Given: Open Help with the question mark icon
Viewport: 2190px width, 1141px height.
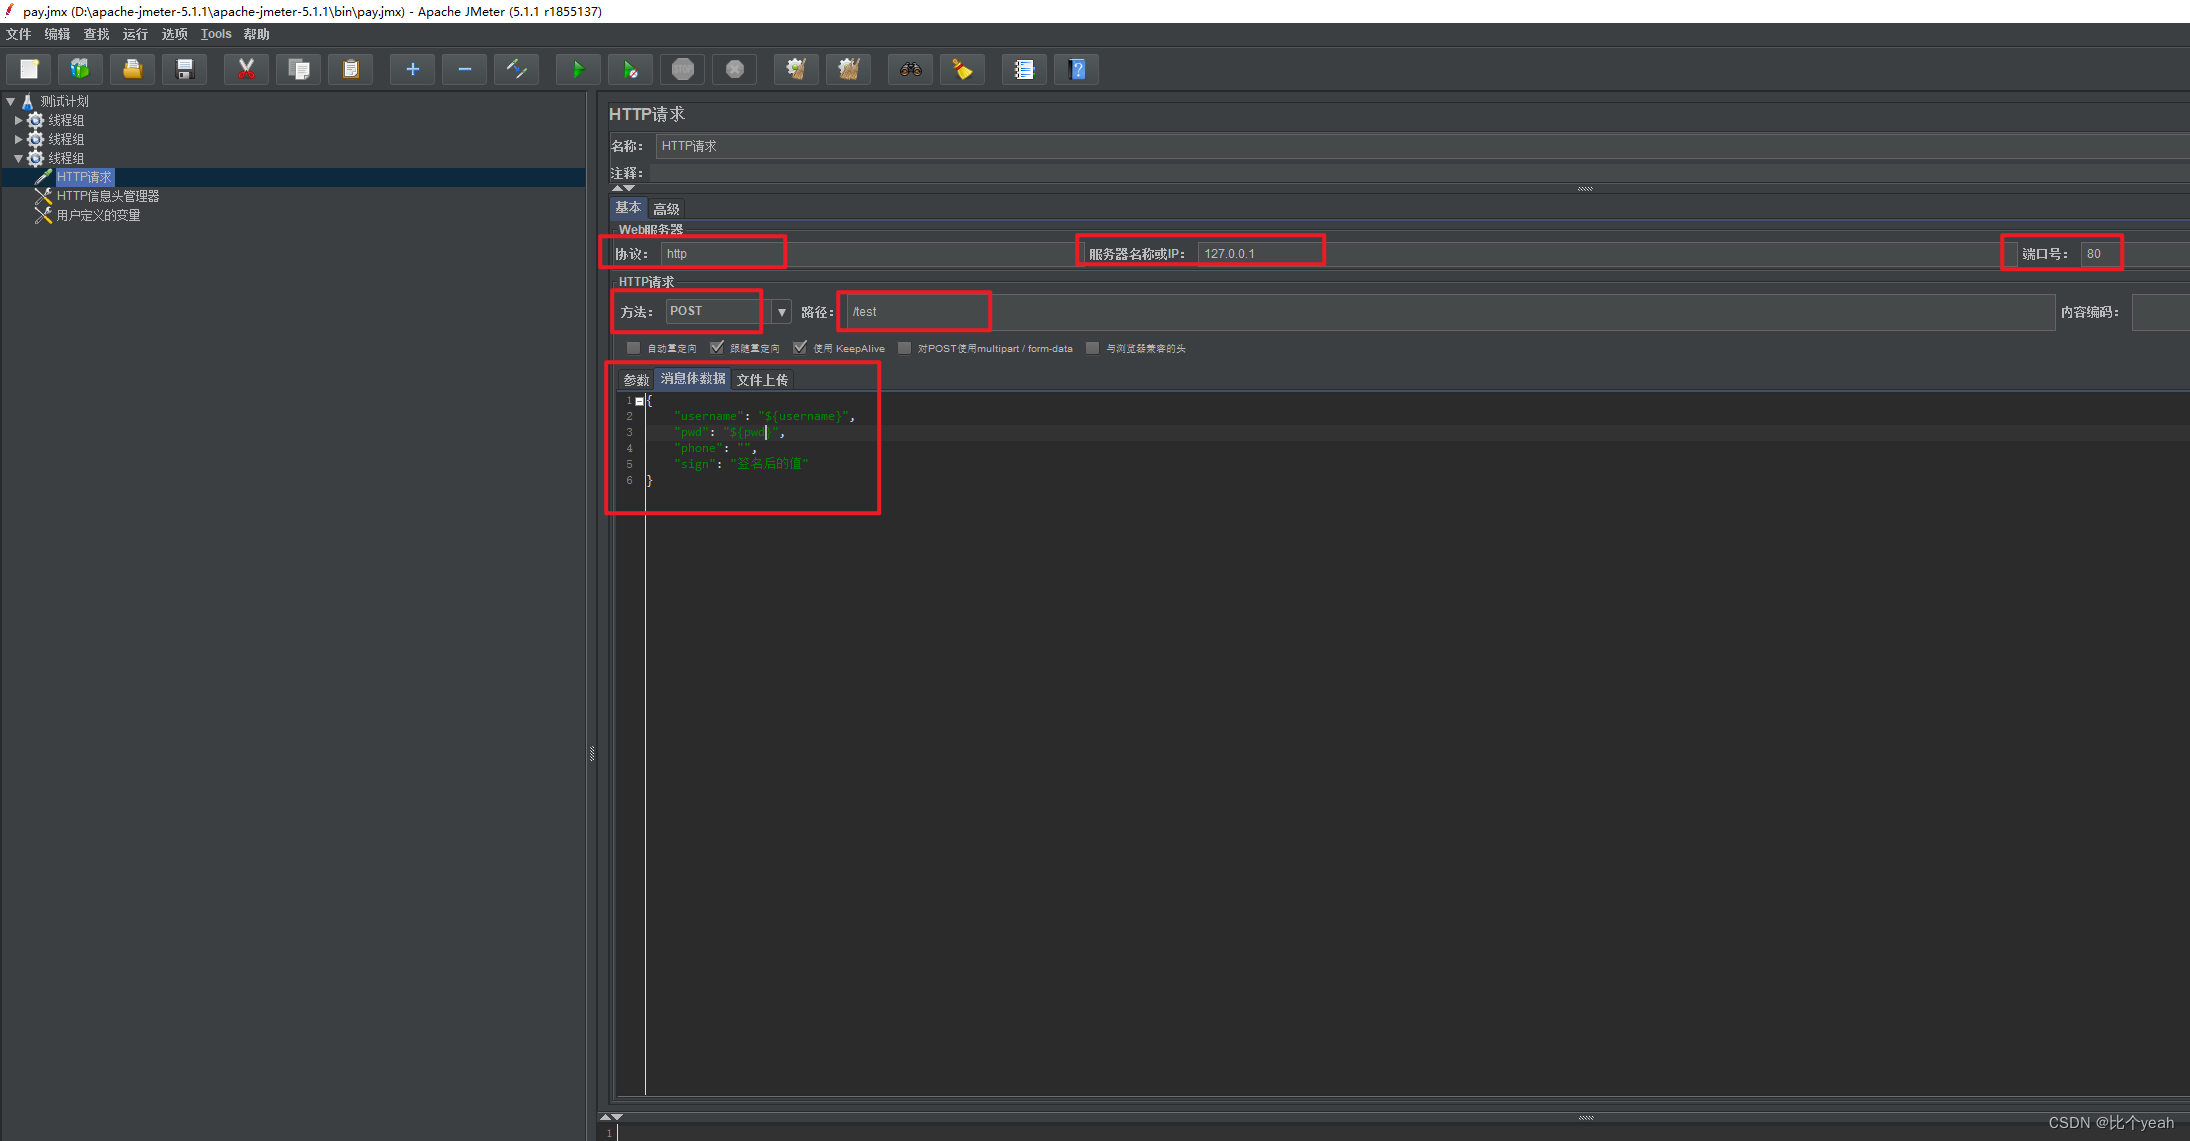Looking at the screenshot, I should coord(1077,69).
